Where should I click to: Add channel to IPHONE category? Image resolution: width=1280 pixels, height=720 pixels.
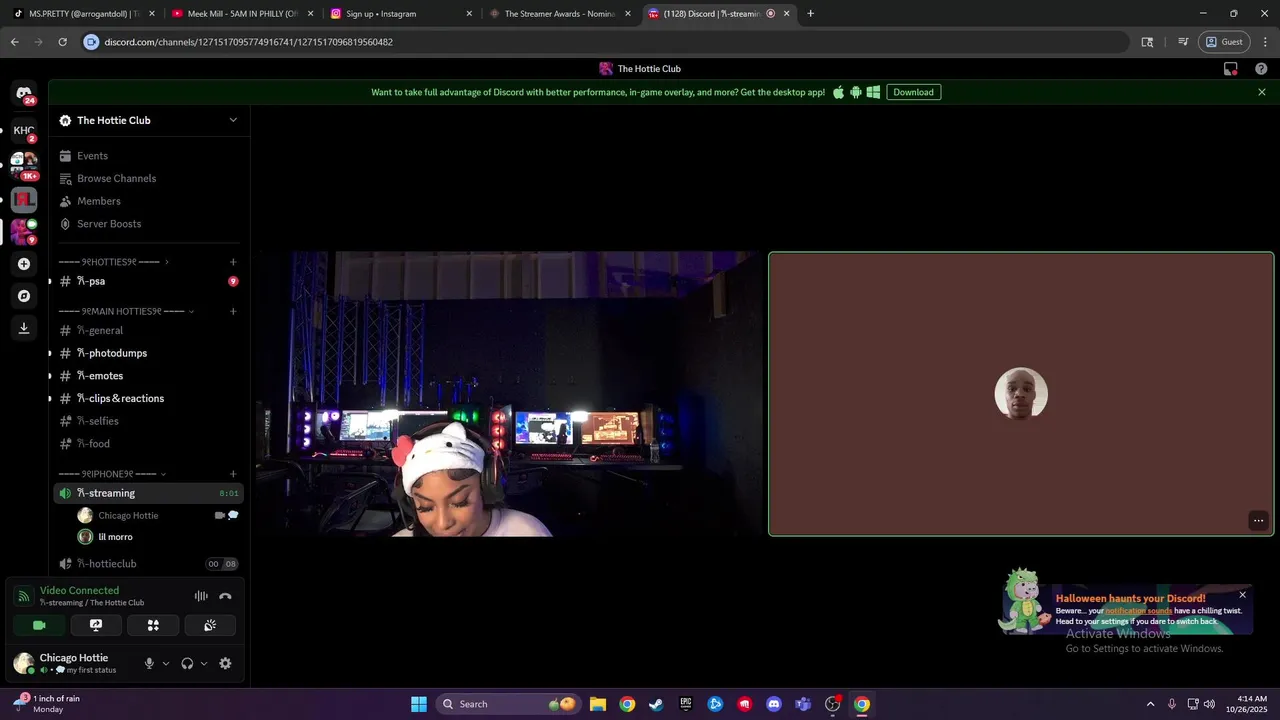(x=233, y=474)
